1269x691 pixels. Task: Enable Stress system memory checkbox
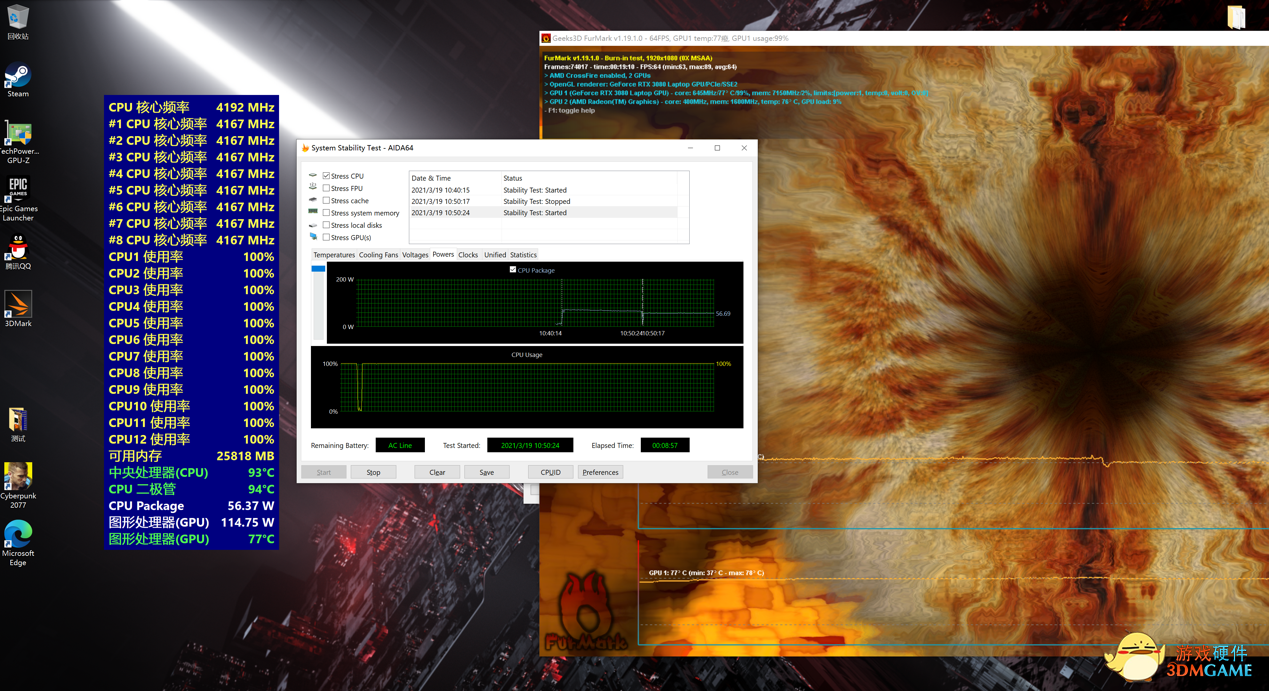(326, 213)
